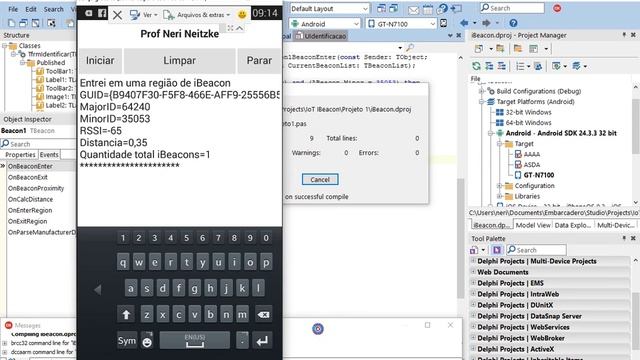The width and height of the screenshot is (640, 360).
Task: Select GT-N7100 target in Project Manager
Action: tap(534, 175)
